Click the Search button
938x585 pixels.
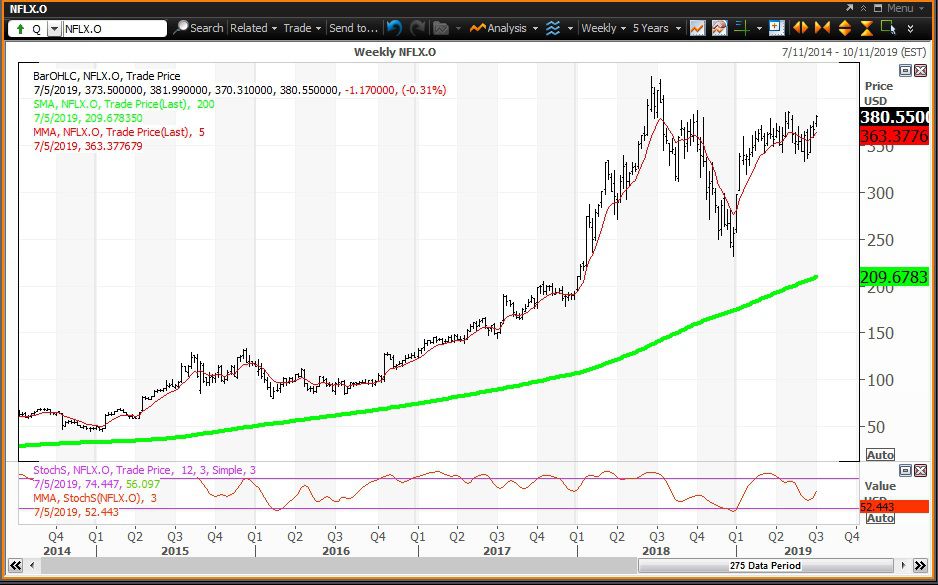[x=199, y=28]
